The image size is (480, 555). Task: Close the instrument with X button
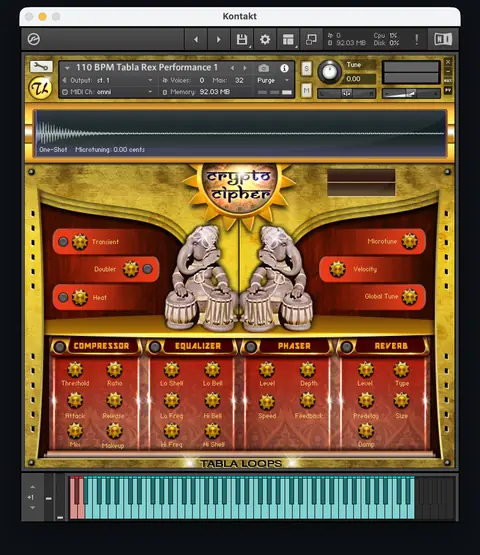[448, 62]
